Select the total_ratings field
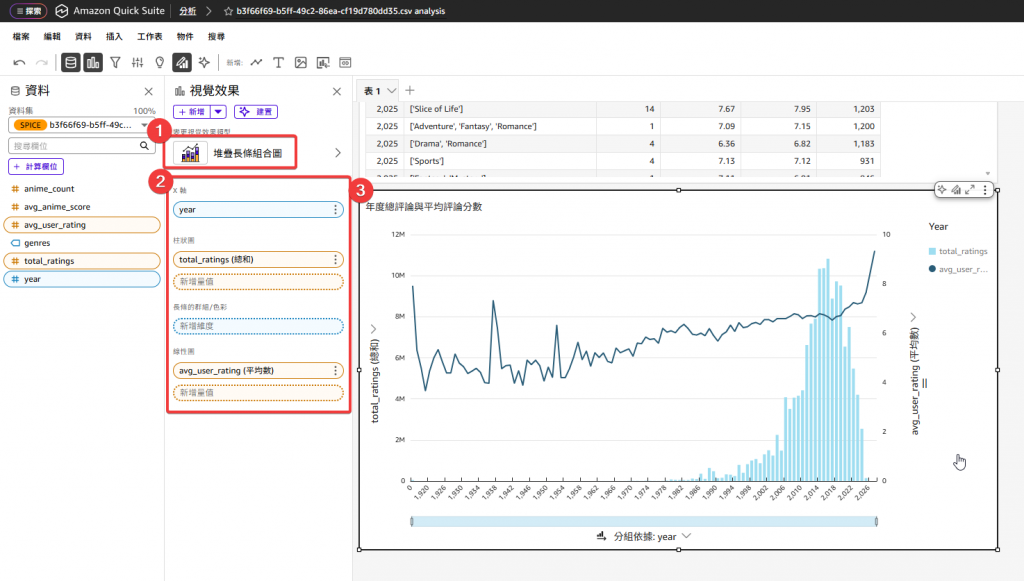 (82, 260)
